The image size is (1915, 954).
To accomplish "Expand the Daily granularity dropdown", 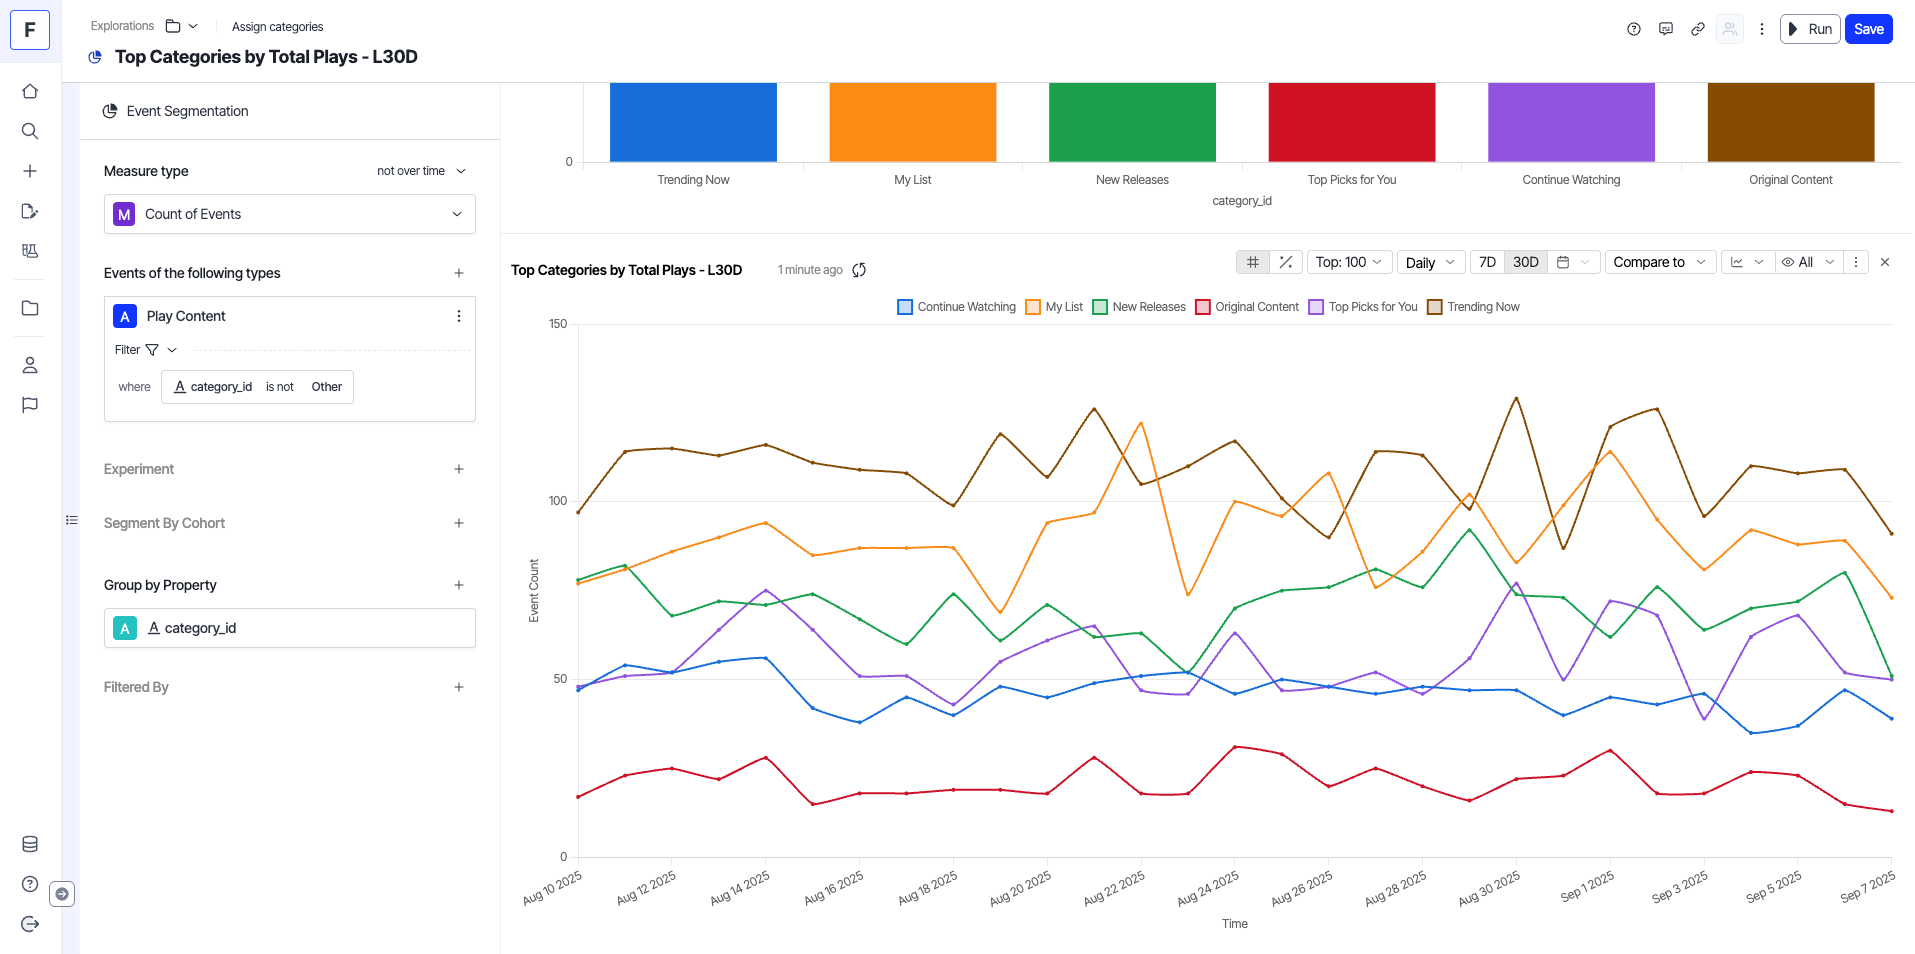I will click(1430, 262).
